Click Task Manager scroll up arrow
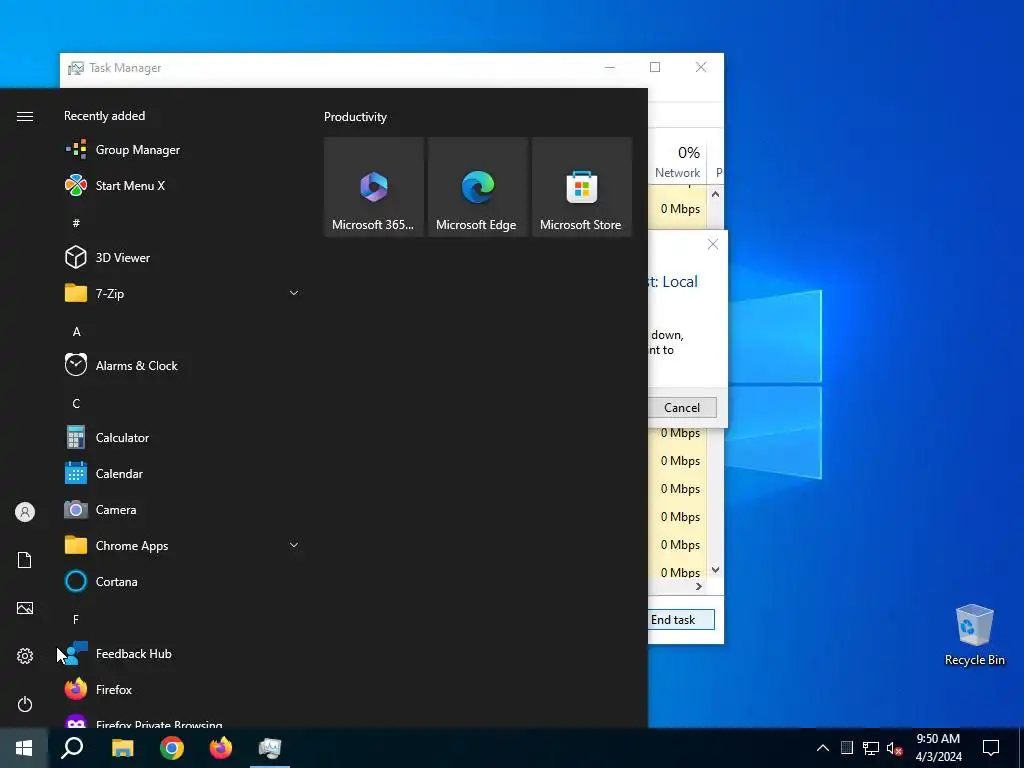 coord(715,194)
